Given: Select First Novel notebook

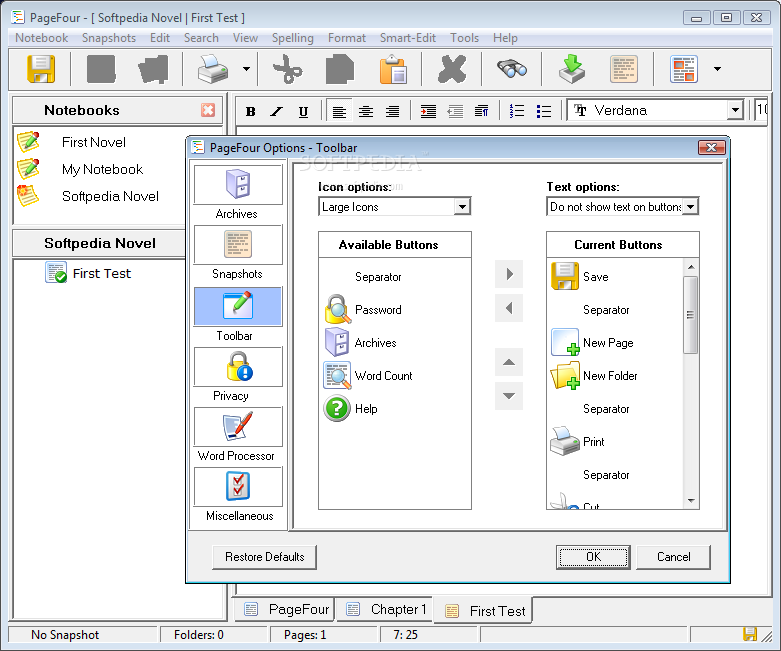Looking at the screenshot, I should tap(94, 142).
